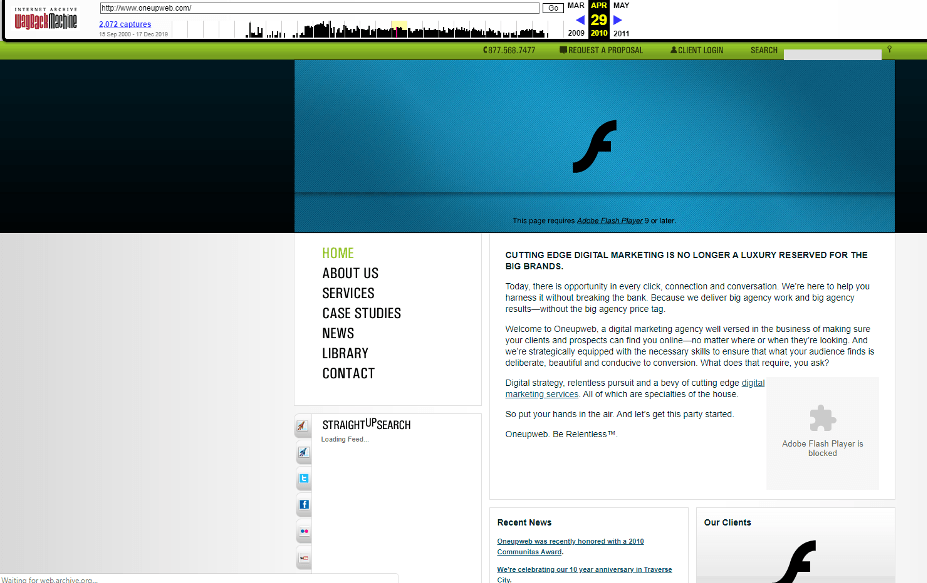
Task: Click the Recent News heading
Action: pos(524,523)
